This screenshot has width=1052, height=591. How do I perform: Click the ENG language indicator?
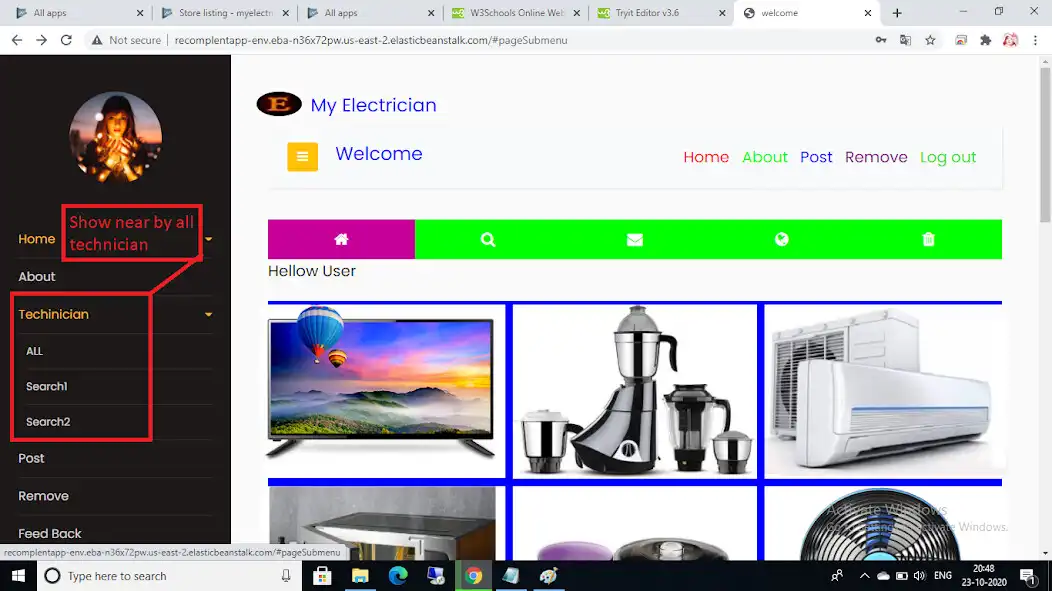pyautogui.click(x=943, y=576)
